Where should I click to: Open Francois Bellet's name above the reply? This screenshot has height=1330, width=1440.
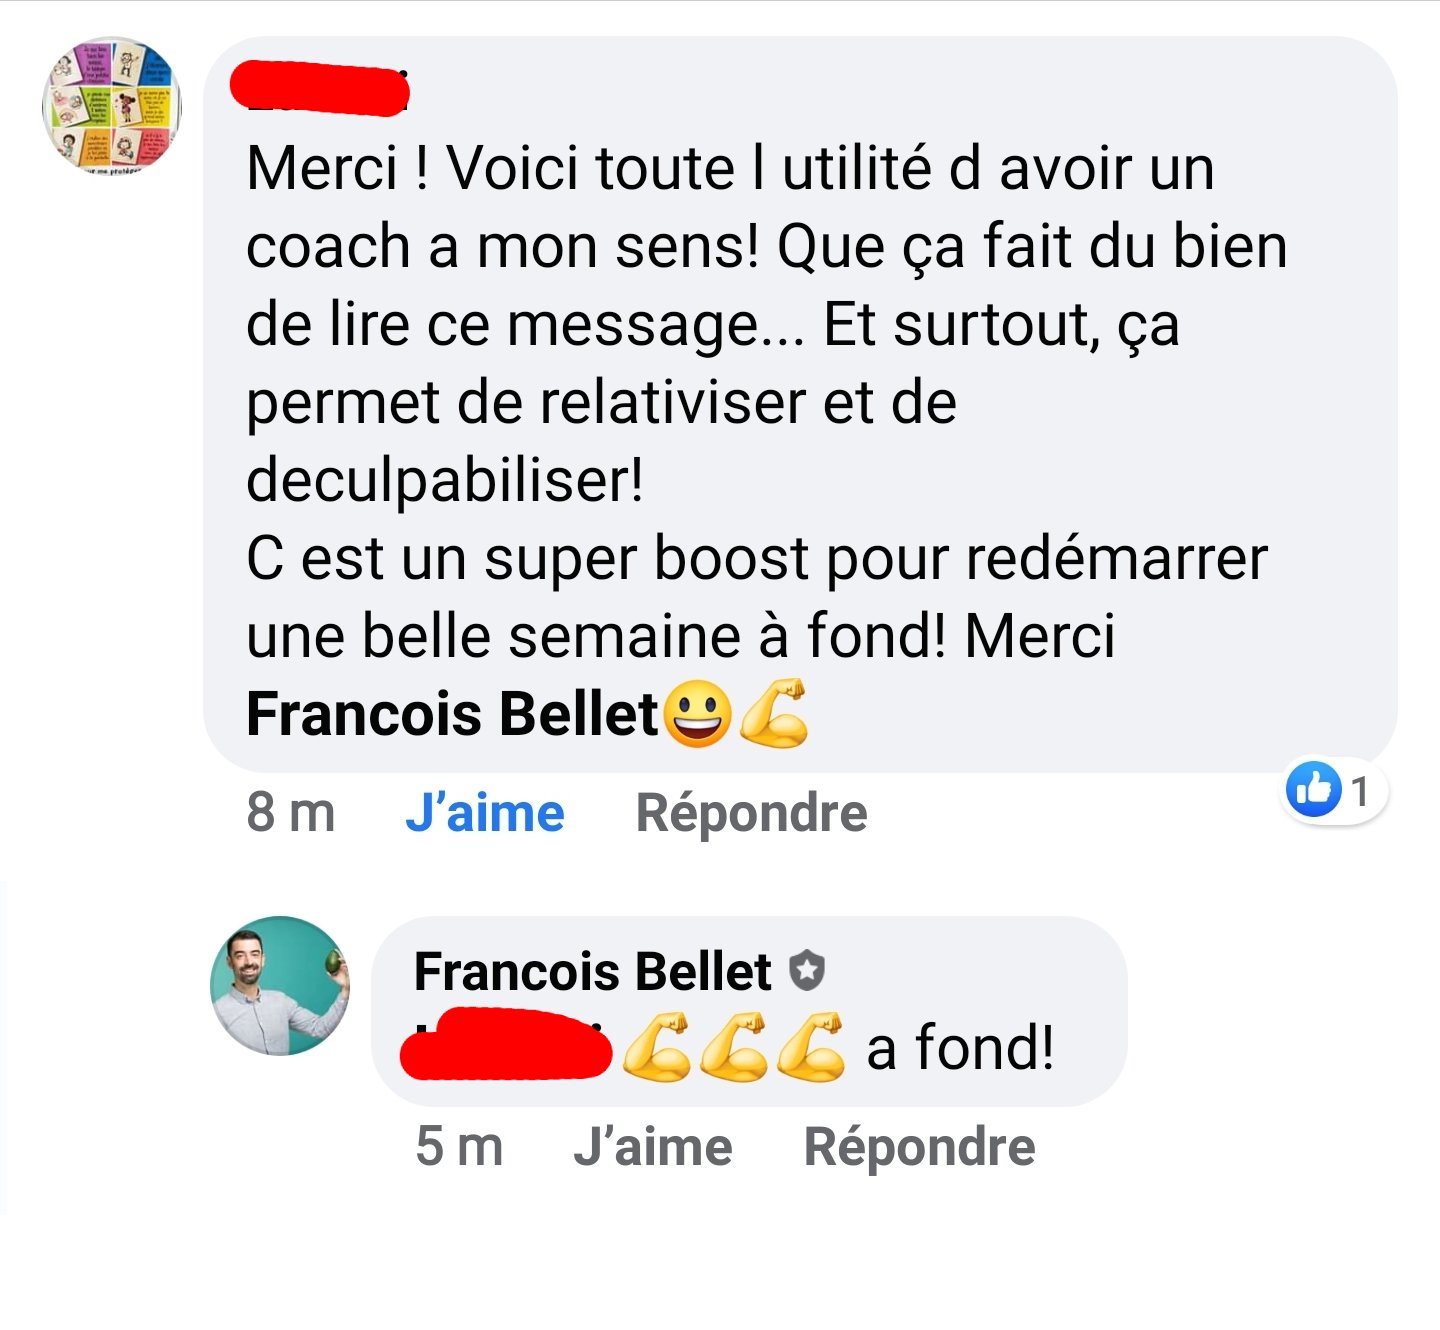pyautogui.click(x=592, y=971)
